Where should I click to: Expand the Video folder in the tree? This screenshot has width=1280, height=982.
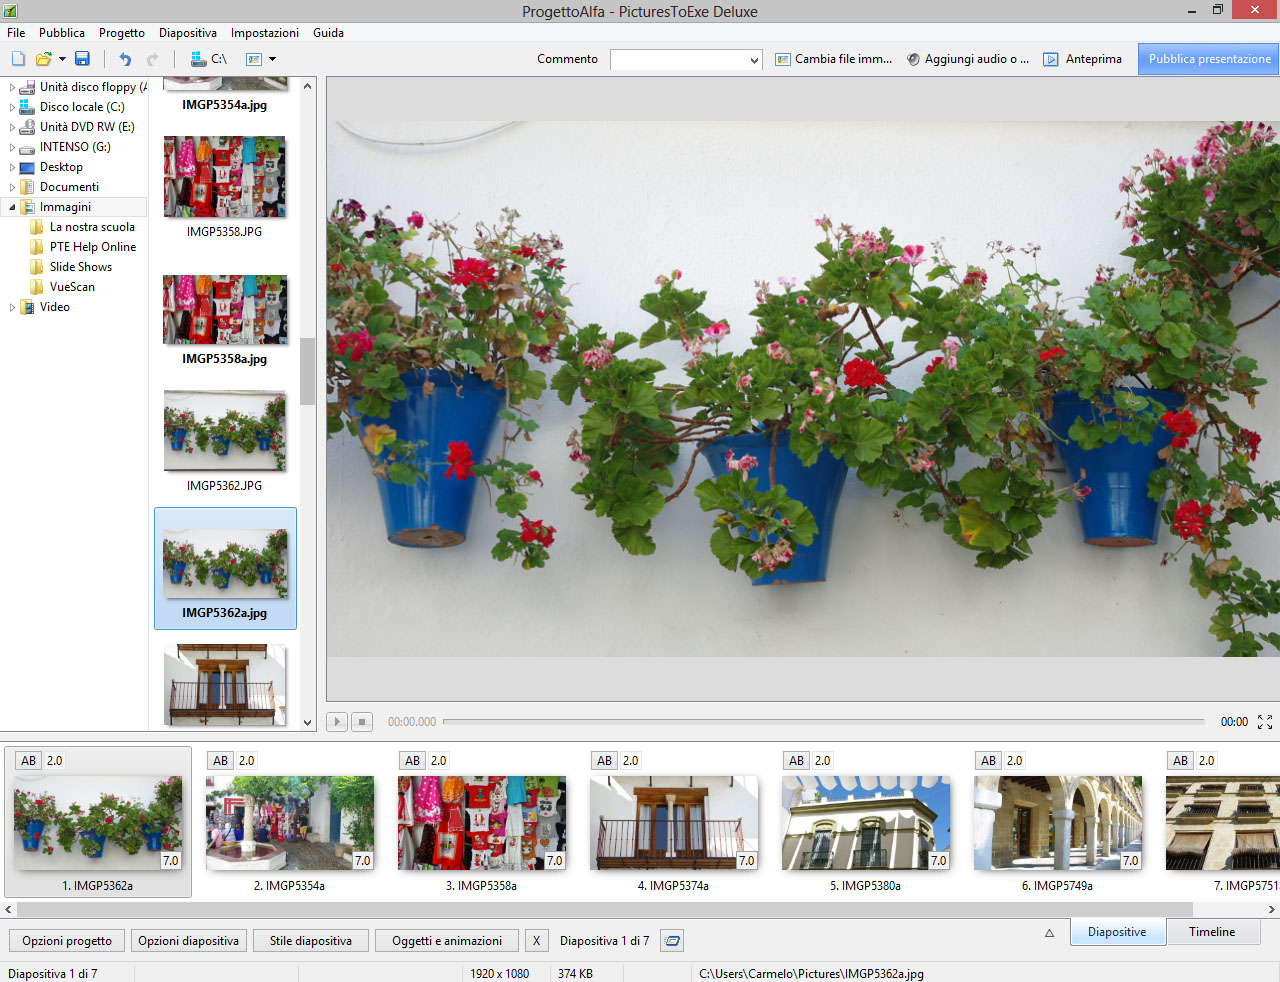(12, 308)
